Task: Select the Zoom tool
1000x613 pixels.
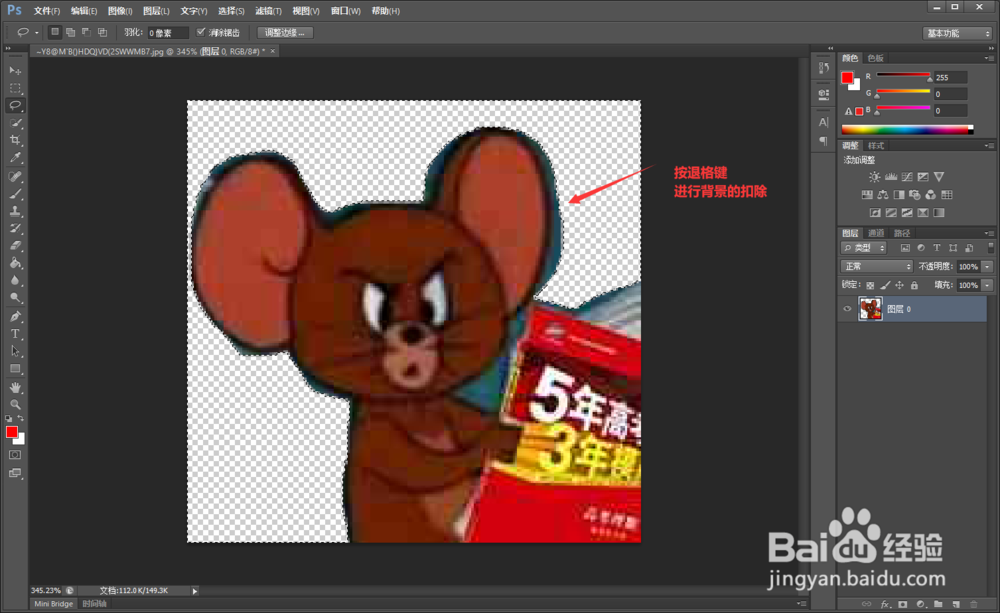Action: (15, 404)
